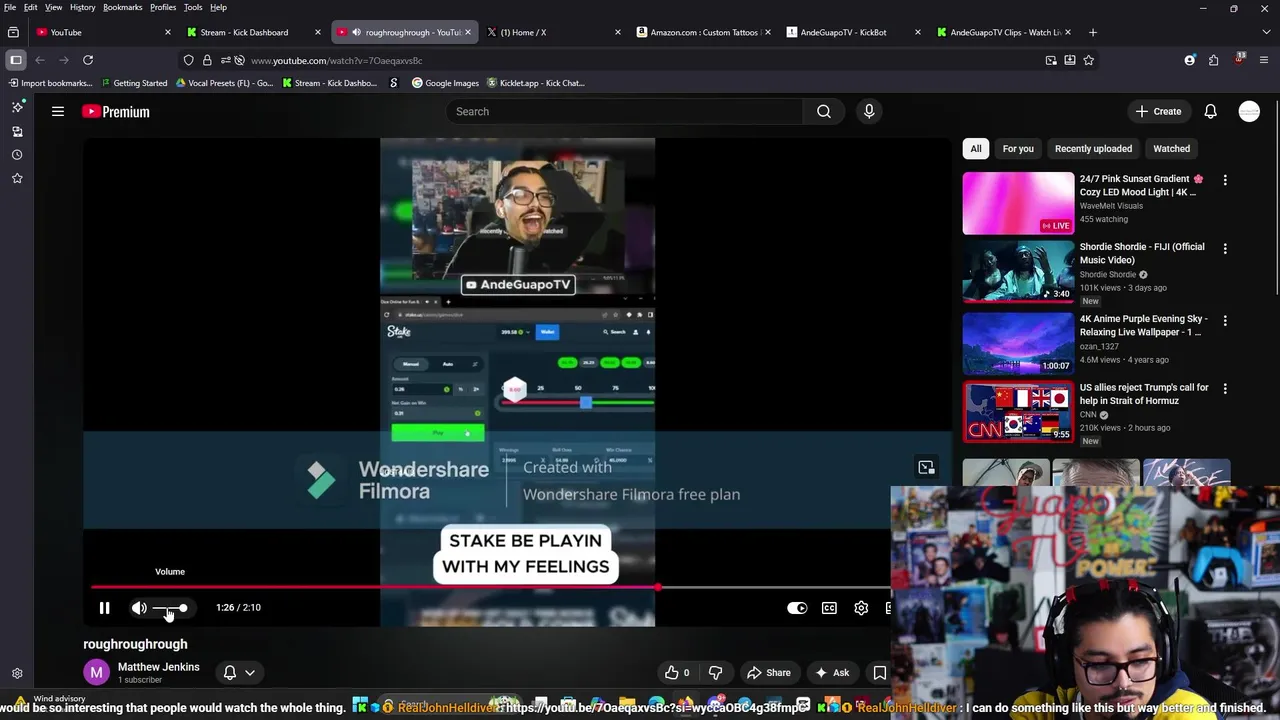Click the Ask button
Viewport: 1280px width, 720px height.
[x=832, y=673]
